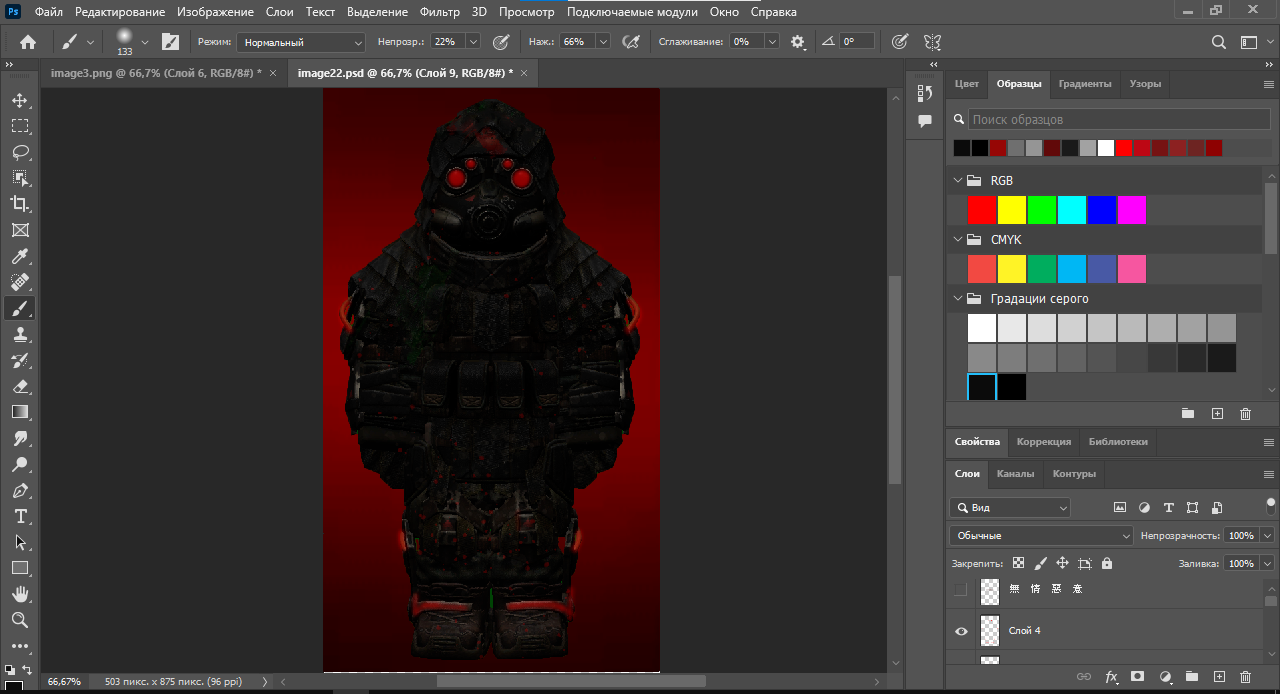Select the Horizontal Type tool

tap(19, 516)
